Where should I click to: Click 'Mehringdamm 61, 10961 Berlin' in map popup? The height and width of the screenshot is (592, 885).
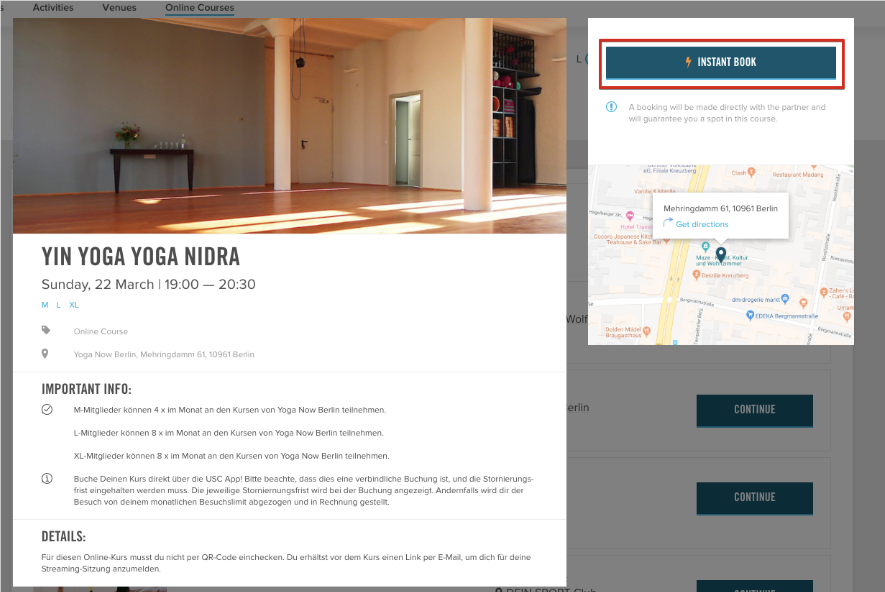point(720,208)
